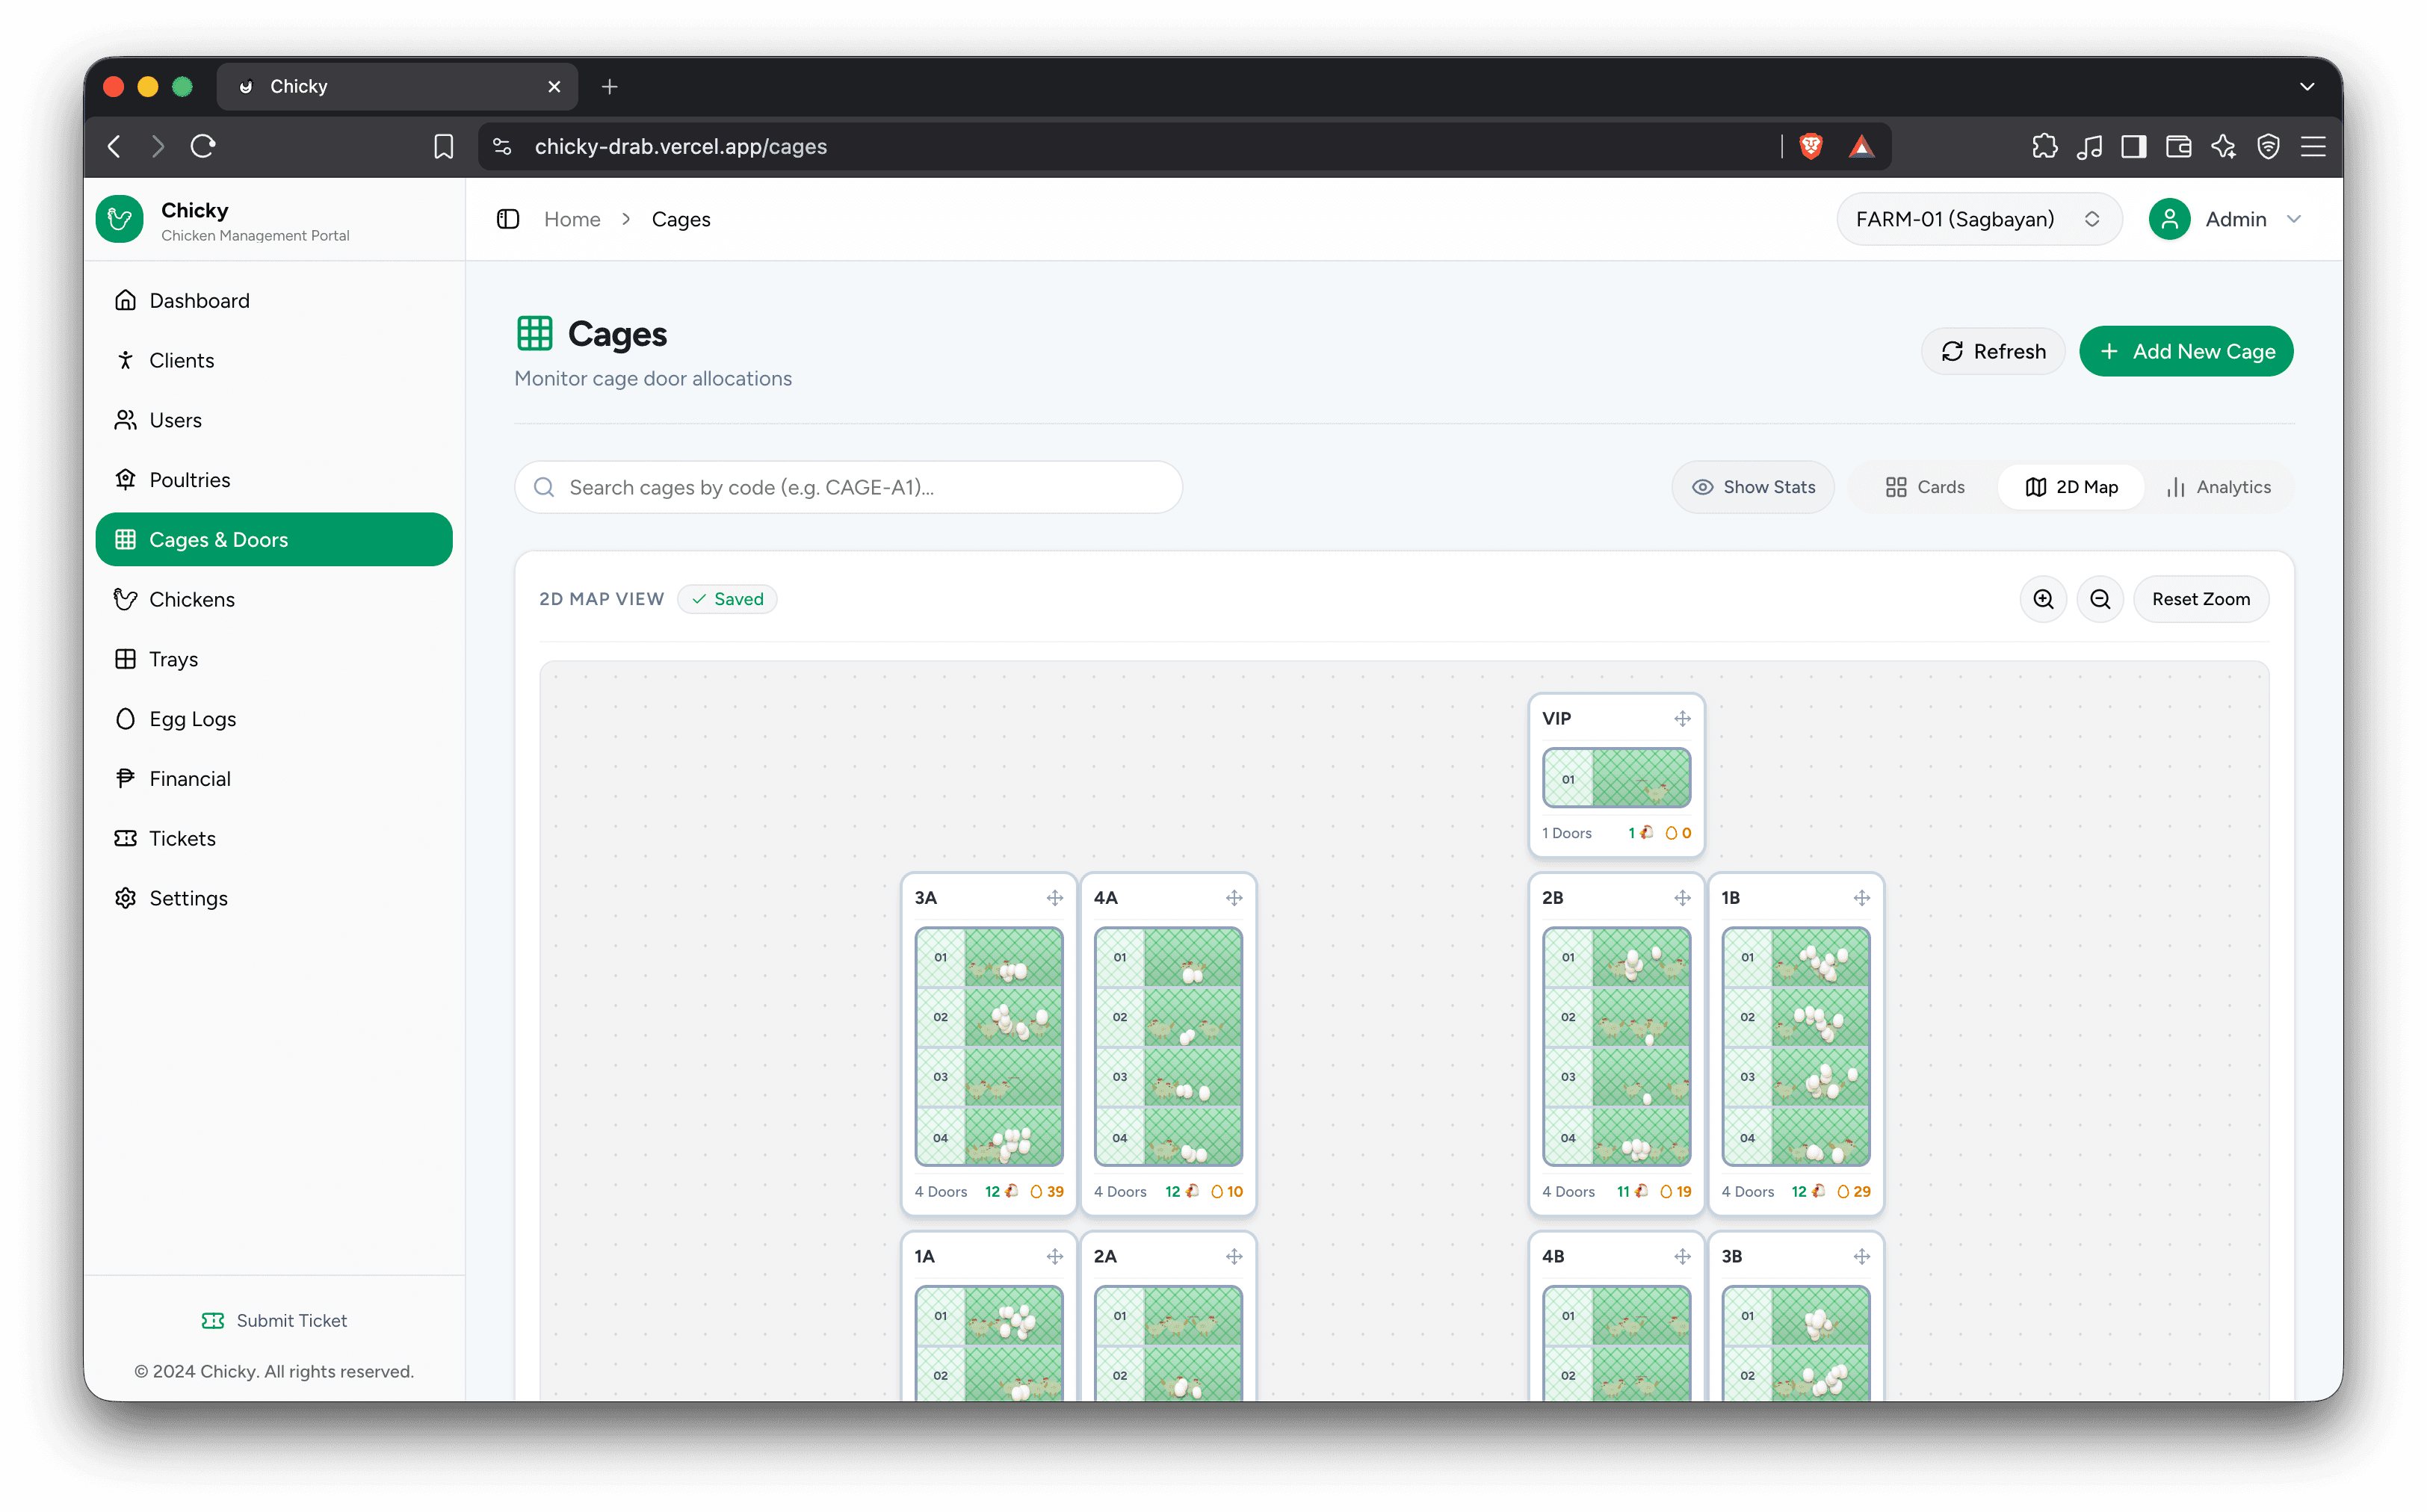Open the browser extensions puzzle icon
The width and height of the screenshot is (2427, 1512).
tap(2044, 146)
